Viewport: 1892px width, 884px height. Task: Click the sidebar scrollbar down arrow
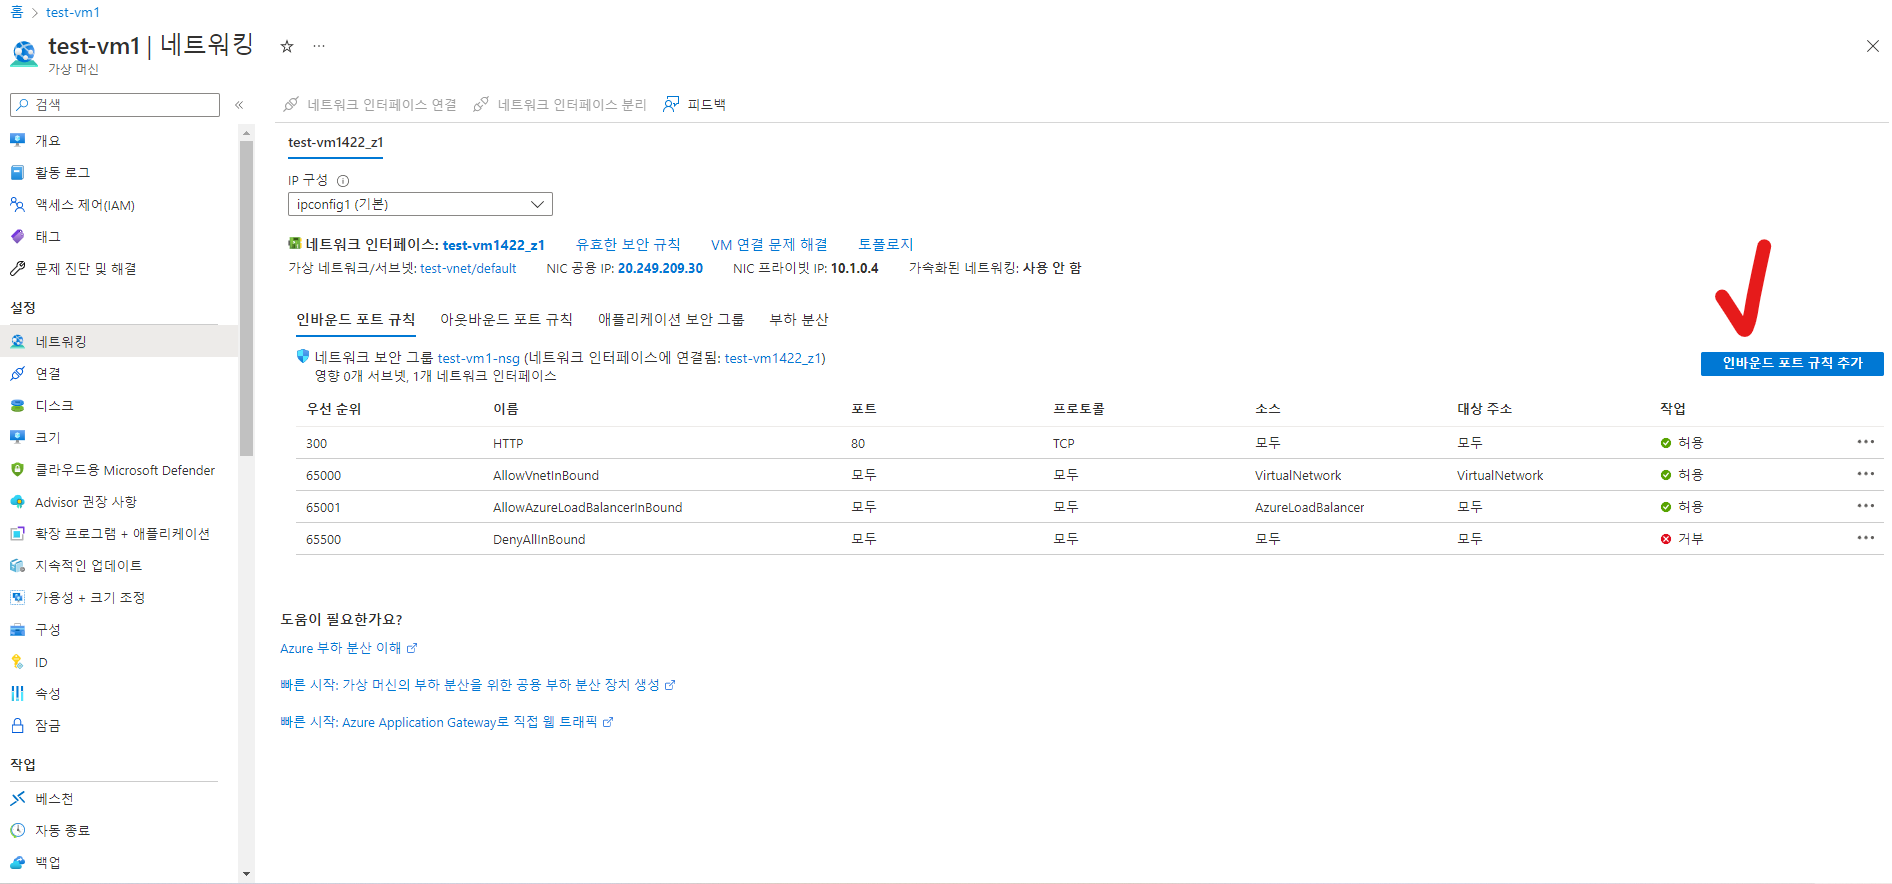tap(246, 874)
